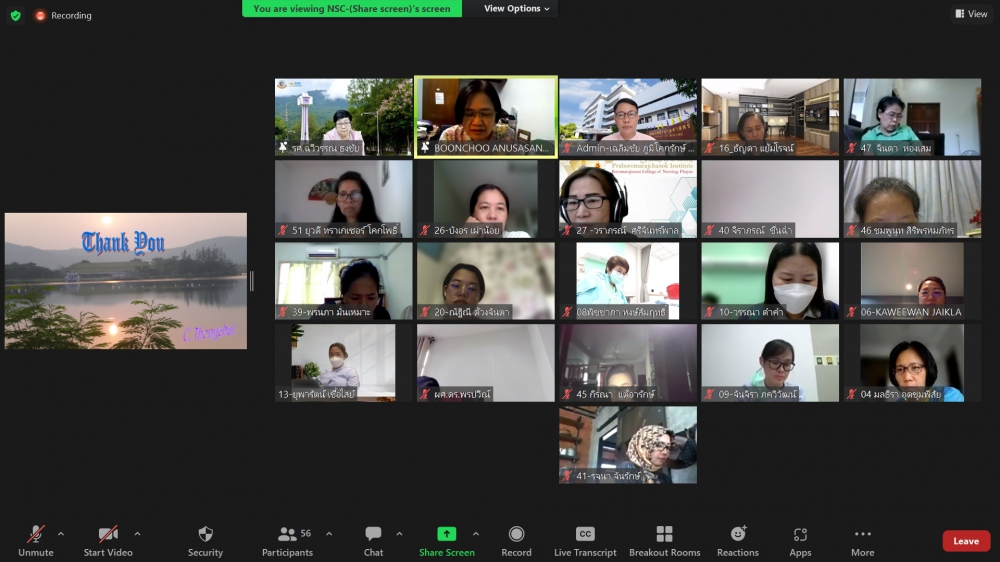Expand video options arrow beside Start Video
Viewport: 1000px width, 562px height.
point(137,534)
